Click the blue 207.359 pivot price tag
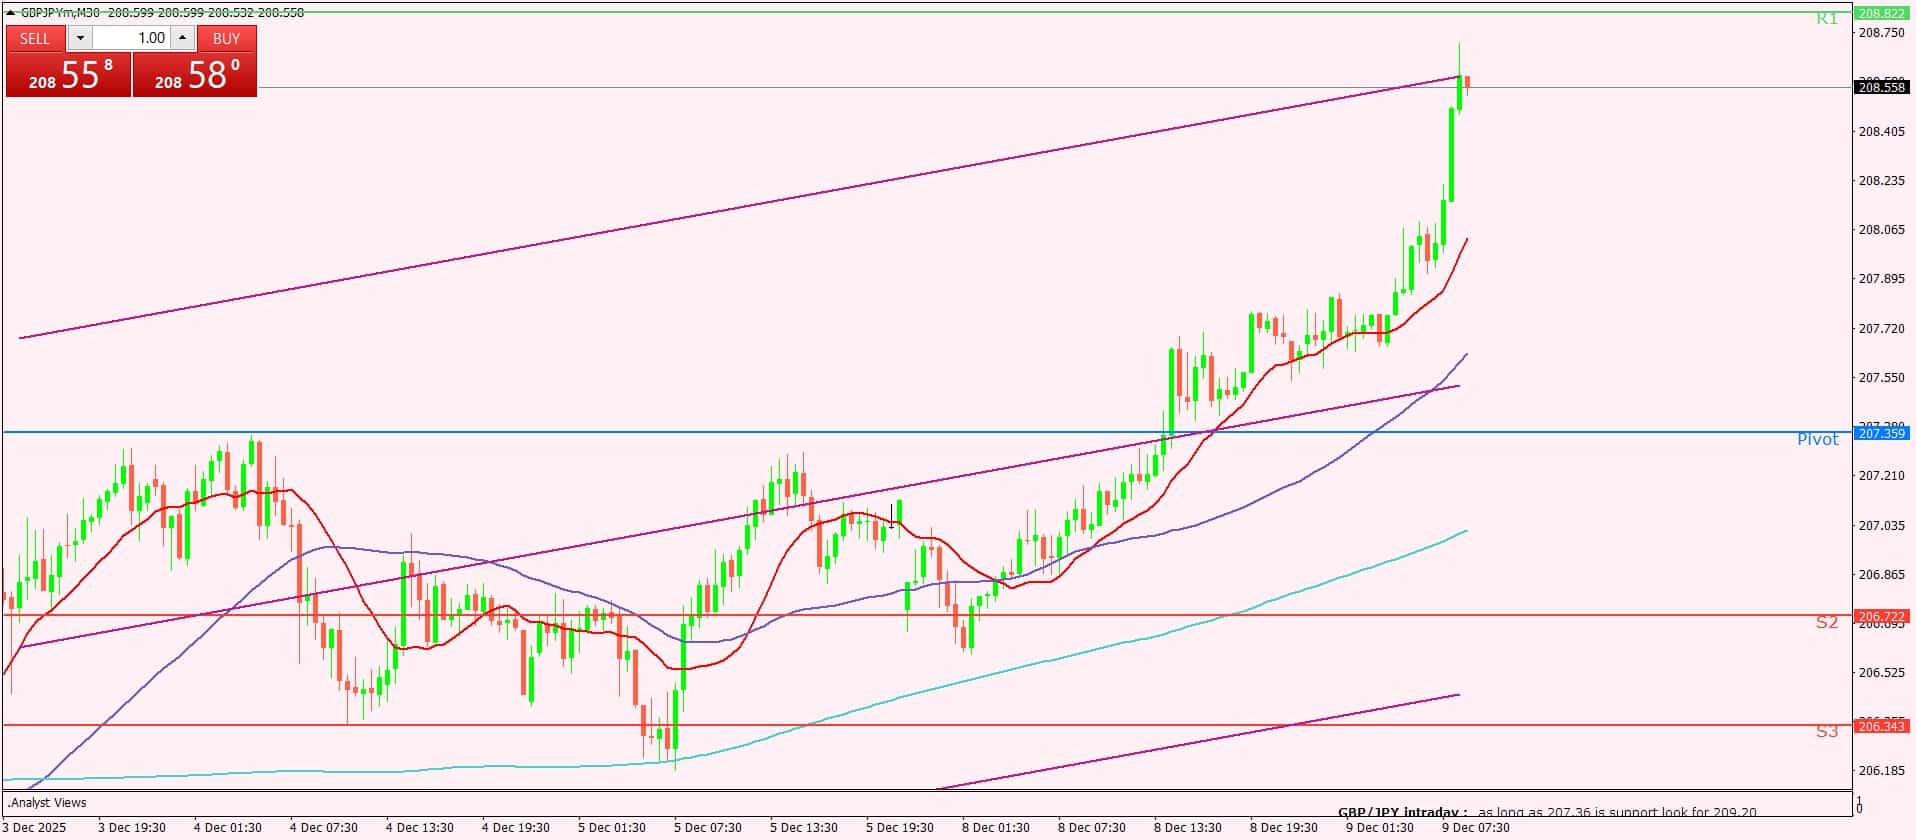Screen dimensions: 1916x840 tap(1881, 433)
